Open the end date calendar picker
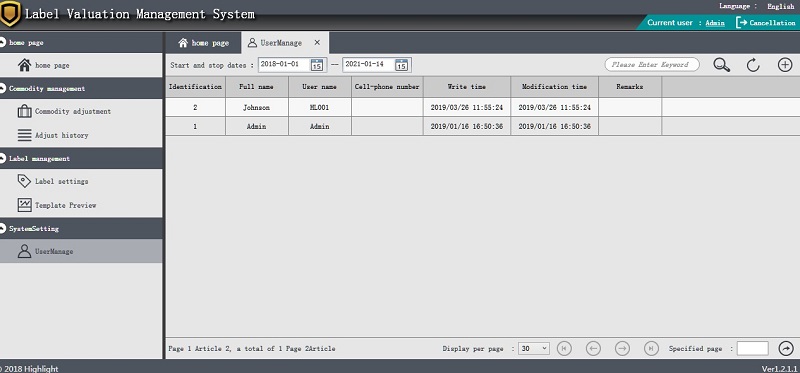 click(x=402, y=65)
